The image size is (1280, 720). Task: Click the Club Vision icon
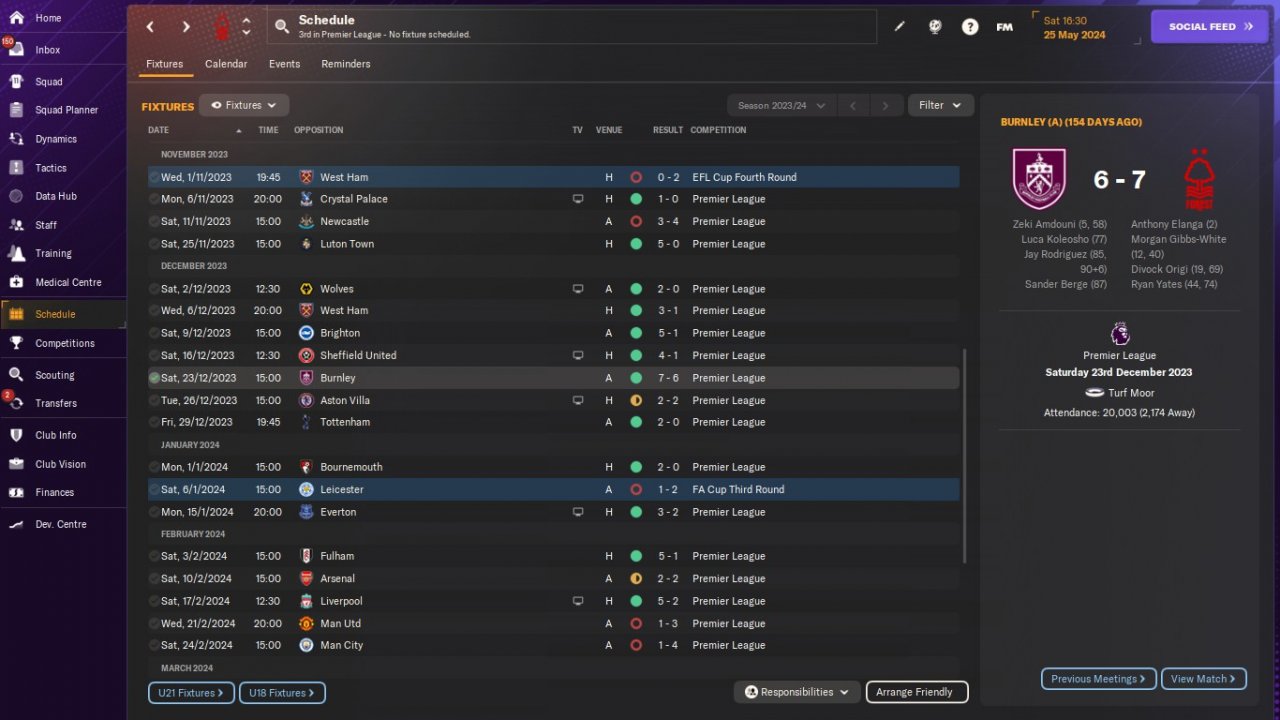[16, 464]
